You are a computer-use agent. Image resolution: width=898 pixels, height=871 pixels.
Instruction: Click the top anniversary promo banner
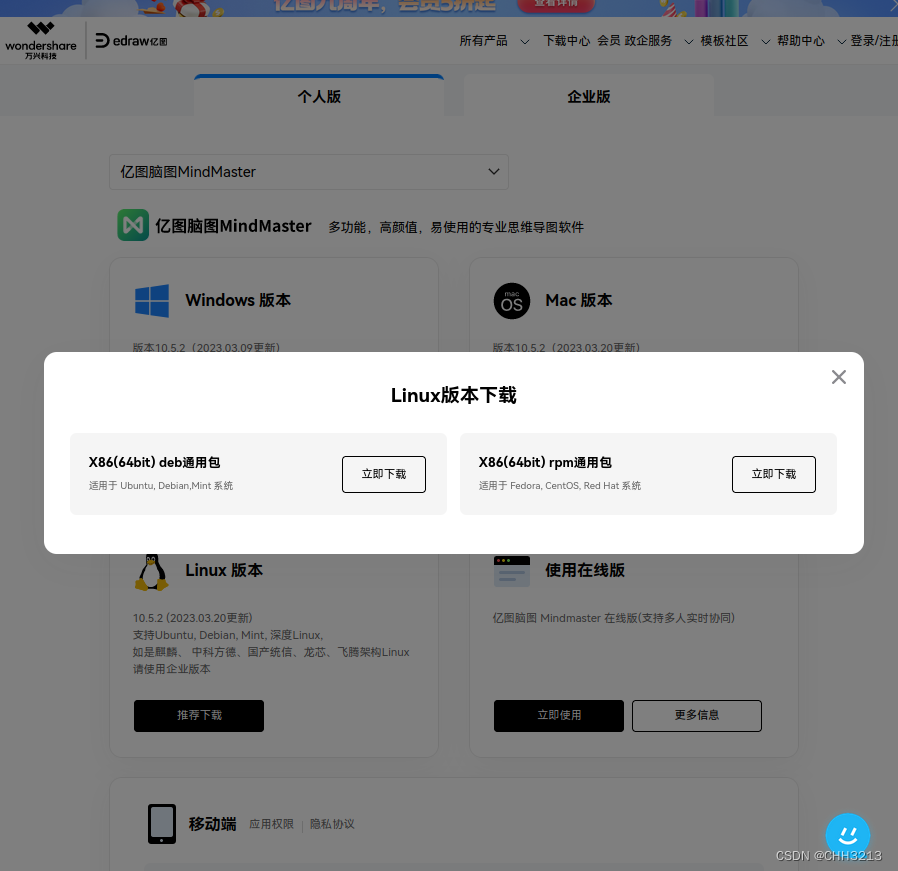pyautogui.click(x=449, y=8)
